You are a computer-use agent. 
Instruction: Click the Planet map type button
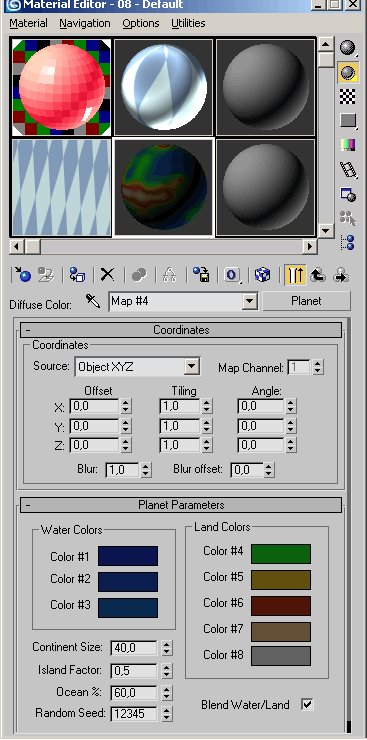click(x=306, y=301)
